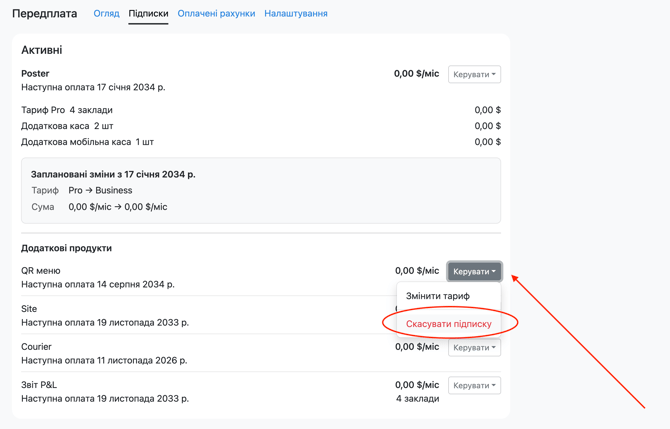The width and height of the screenshot is (670, 429).
Task: Select the Підписки tab
Action: pos(148,14)
